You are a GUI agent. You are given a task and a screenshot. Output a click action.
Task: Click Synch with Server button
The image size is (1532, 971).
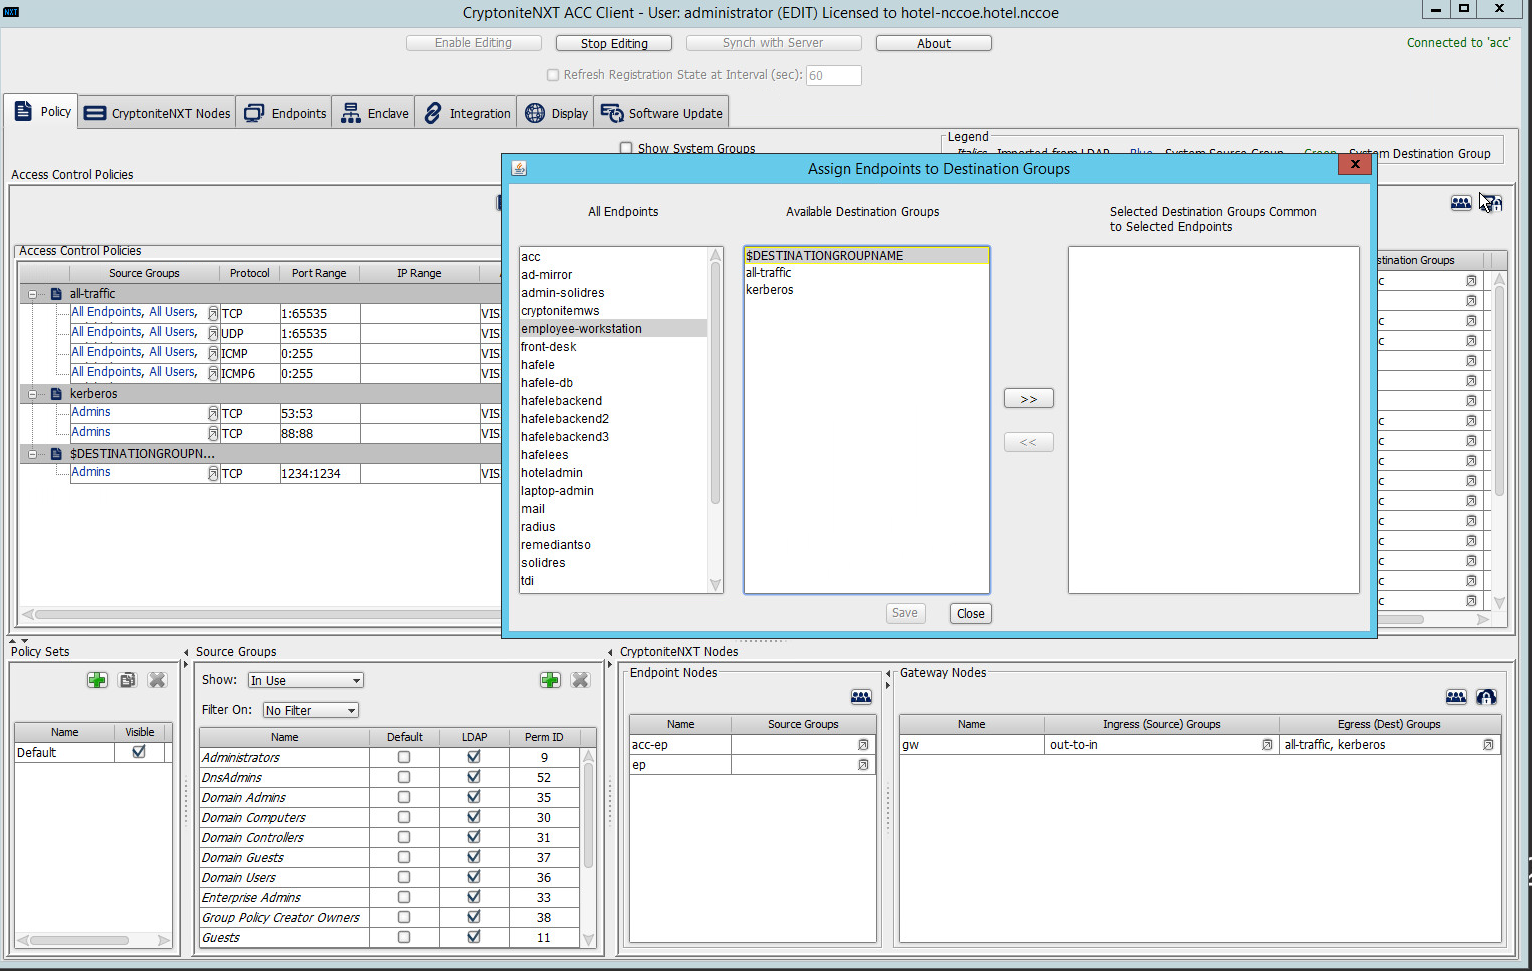pyautogui.click(x=773, y=43)
